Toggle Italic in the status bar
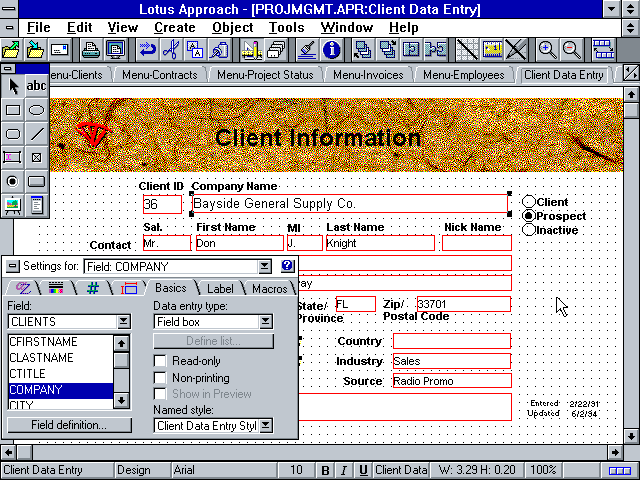This screenshot has width=640, height=480. 344,470
